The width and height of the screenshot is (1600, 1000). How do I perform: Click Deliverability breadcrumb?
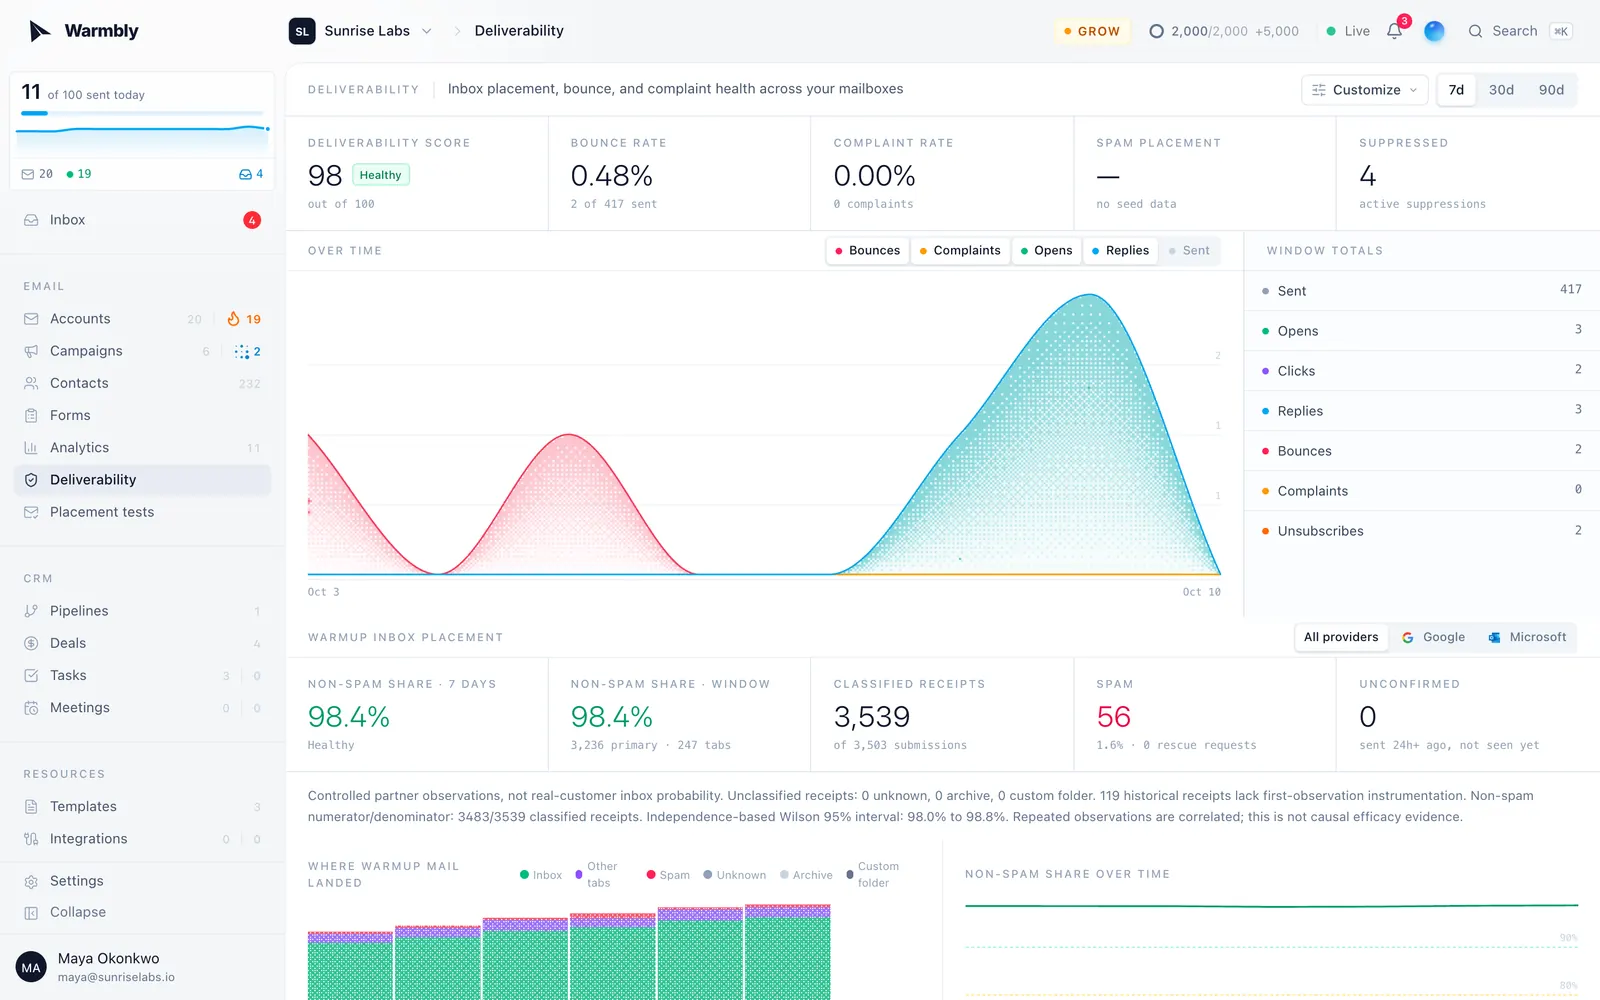(519, 31)
